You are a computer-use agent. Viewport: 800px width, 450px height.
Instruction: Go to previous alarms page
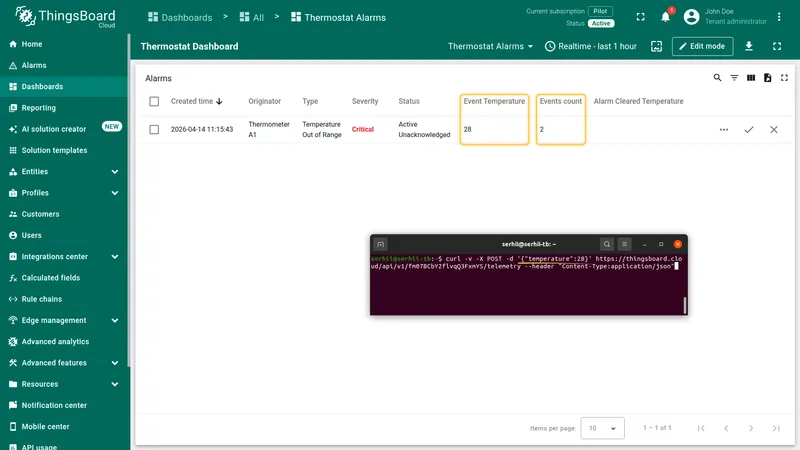pyautogui.click(x=726, y=428)
